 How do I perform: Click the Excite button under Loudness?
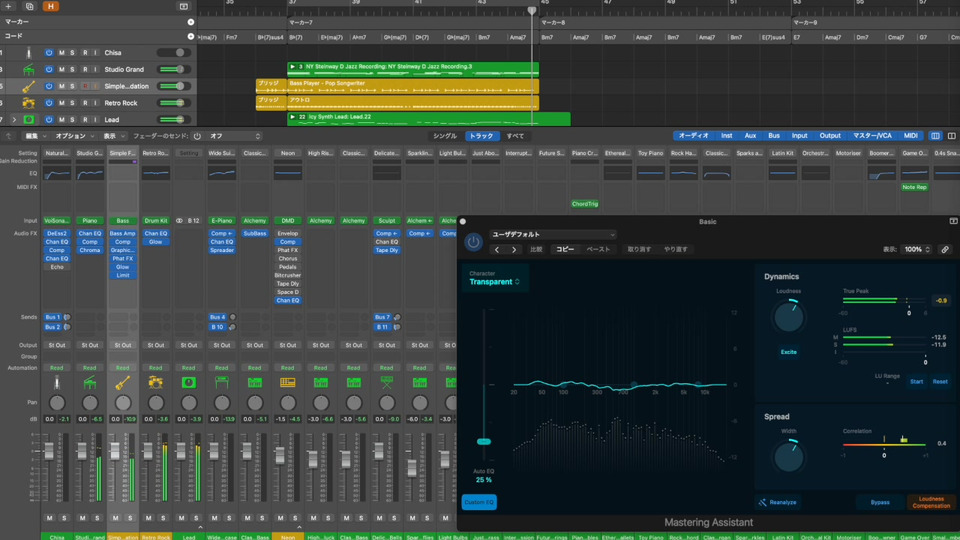click(789, 352)
